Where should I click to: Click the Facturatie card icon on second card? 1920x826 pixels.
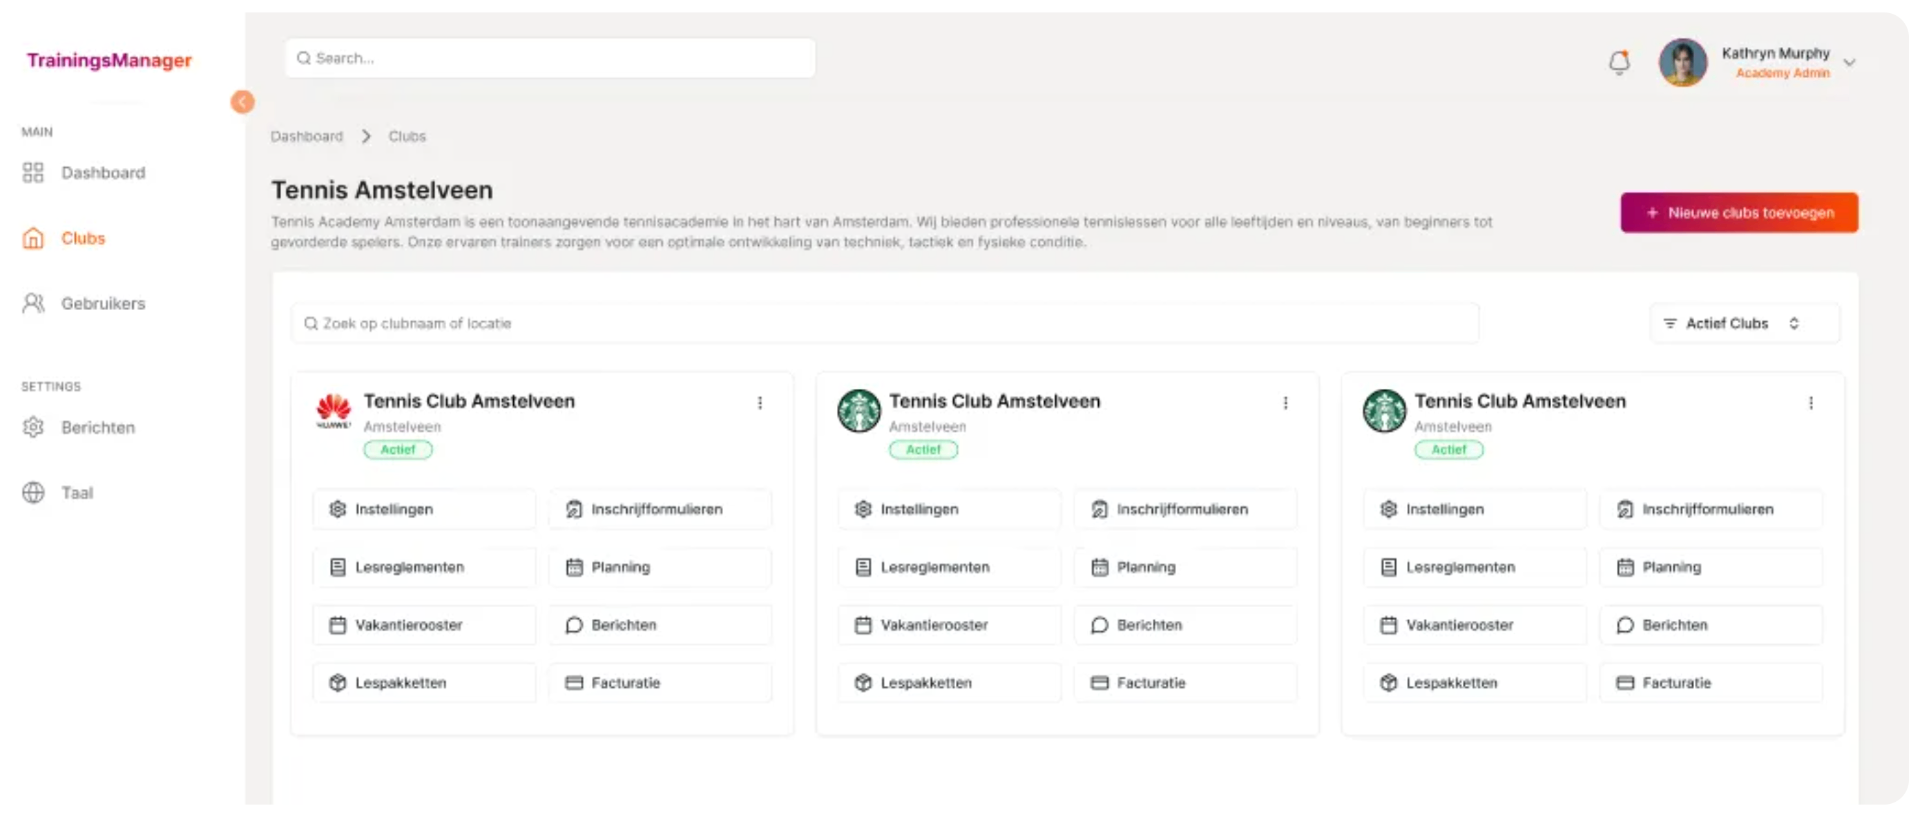click(x=1099, y=683)
